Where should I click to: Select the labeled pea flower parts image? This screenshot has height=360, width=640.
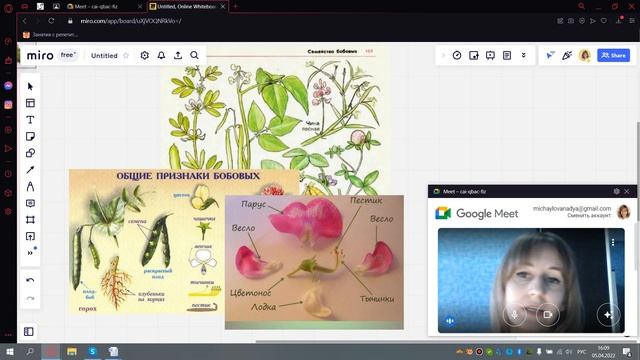pos(314,262)
